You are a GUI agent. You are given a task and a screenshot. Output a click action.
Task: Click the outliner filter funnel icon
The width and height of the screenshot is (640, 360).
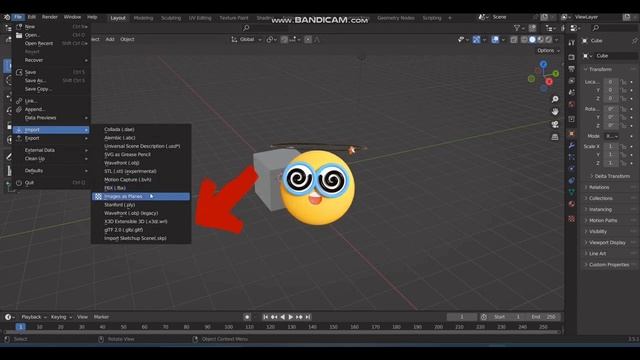click(x=517, y=28)
